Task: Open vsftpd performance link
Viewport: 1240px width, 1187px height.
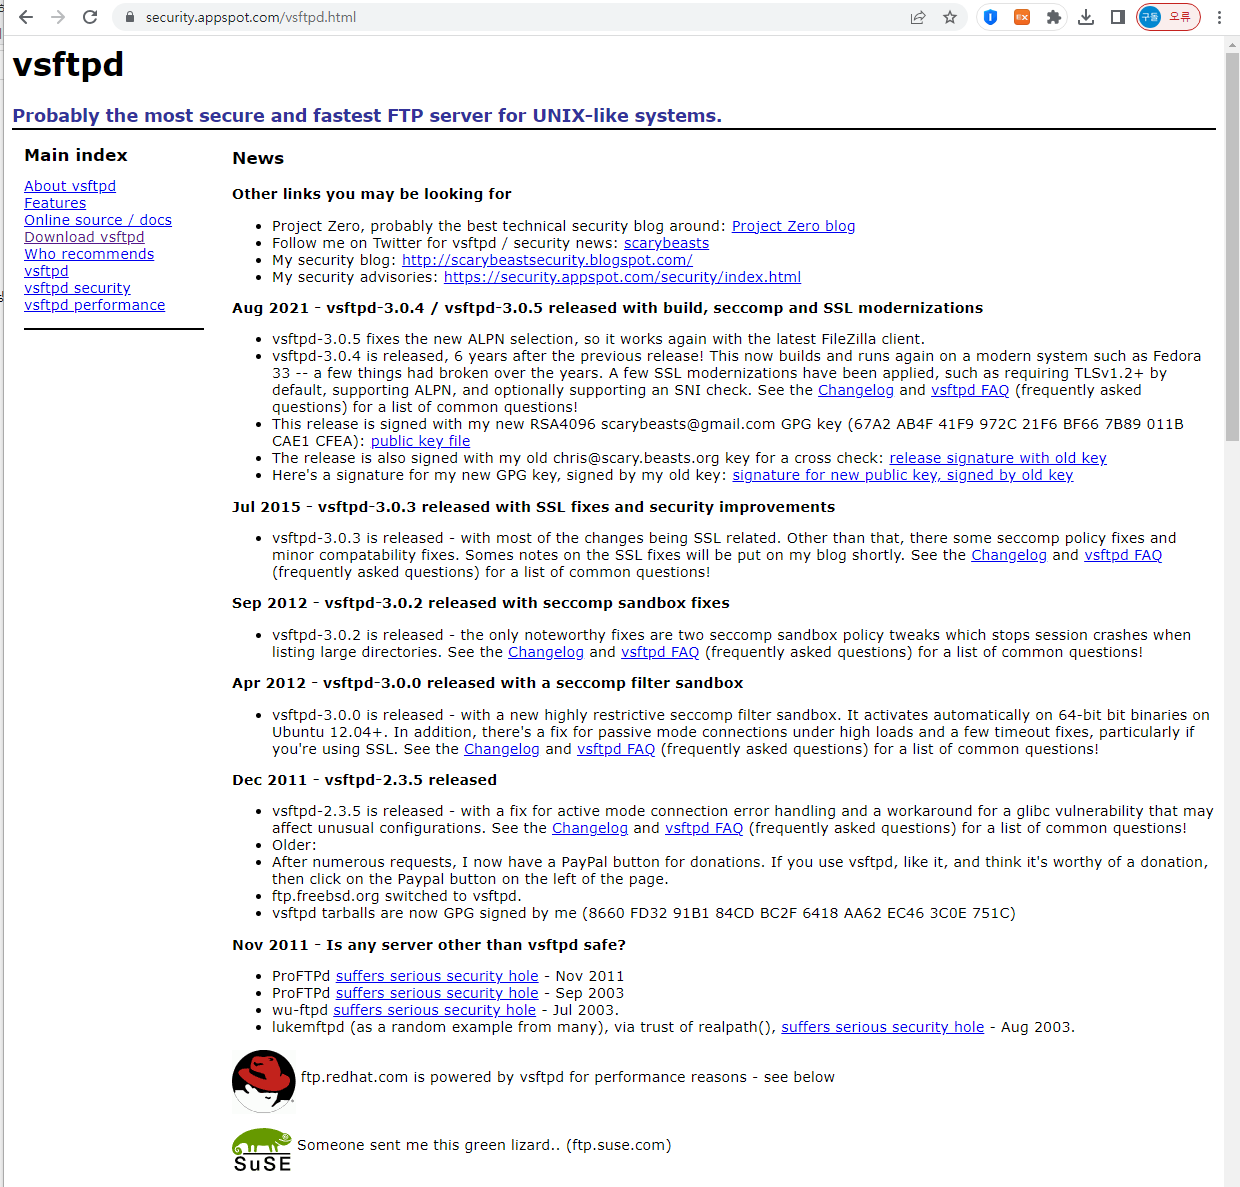Action: pos(95,305)
